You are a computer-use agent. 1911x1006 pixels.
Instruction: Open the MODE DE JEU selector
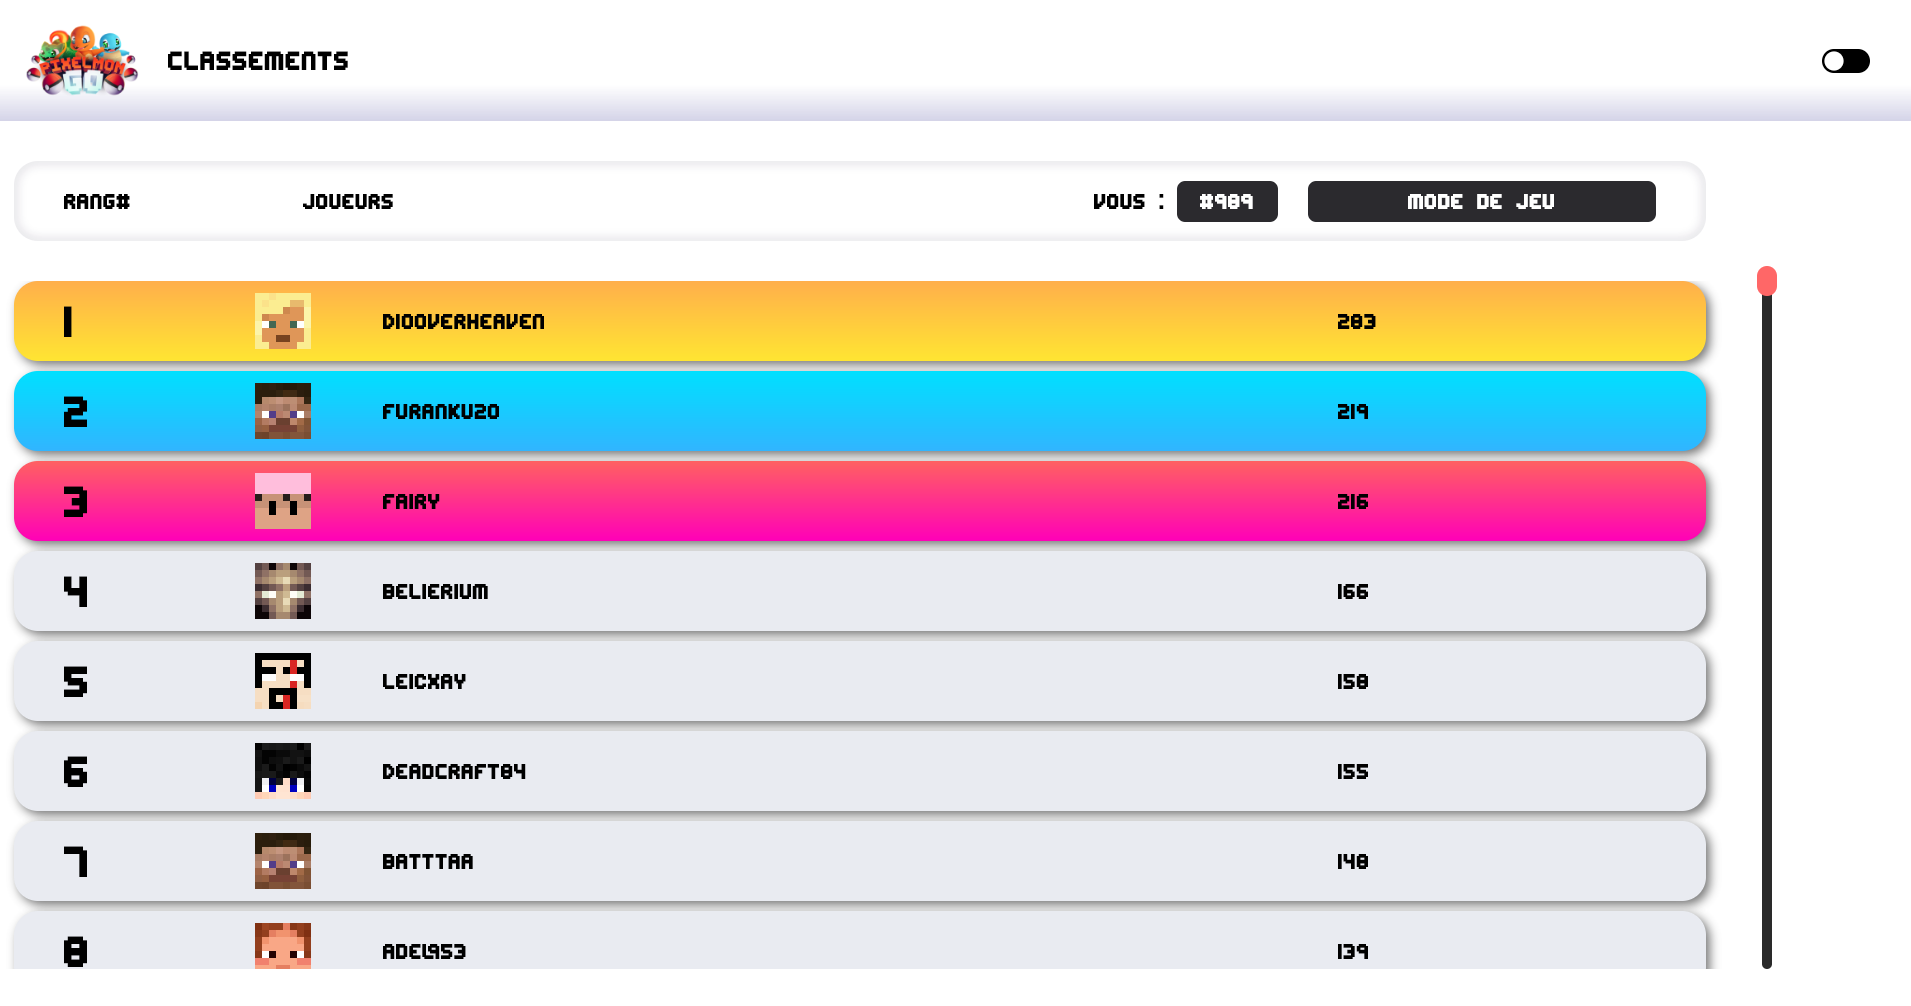tap(1481, 201)
